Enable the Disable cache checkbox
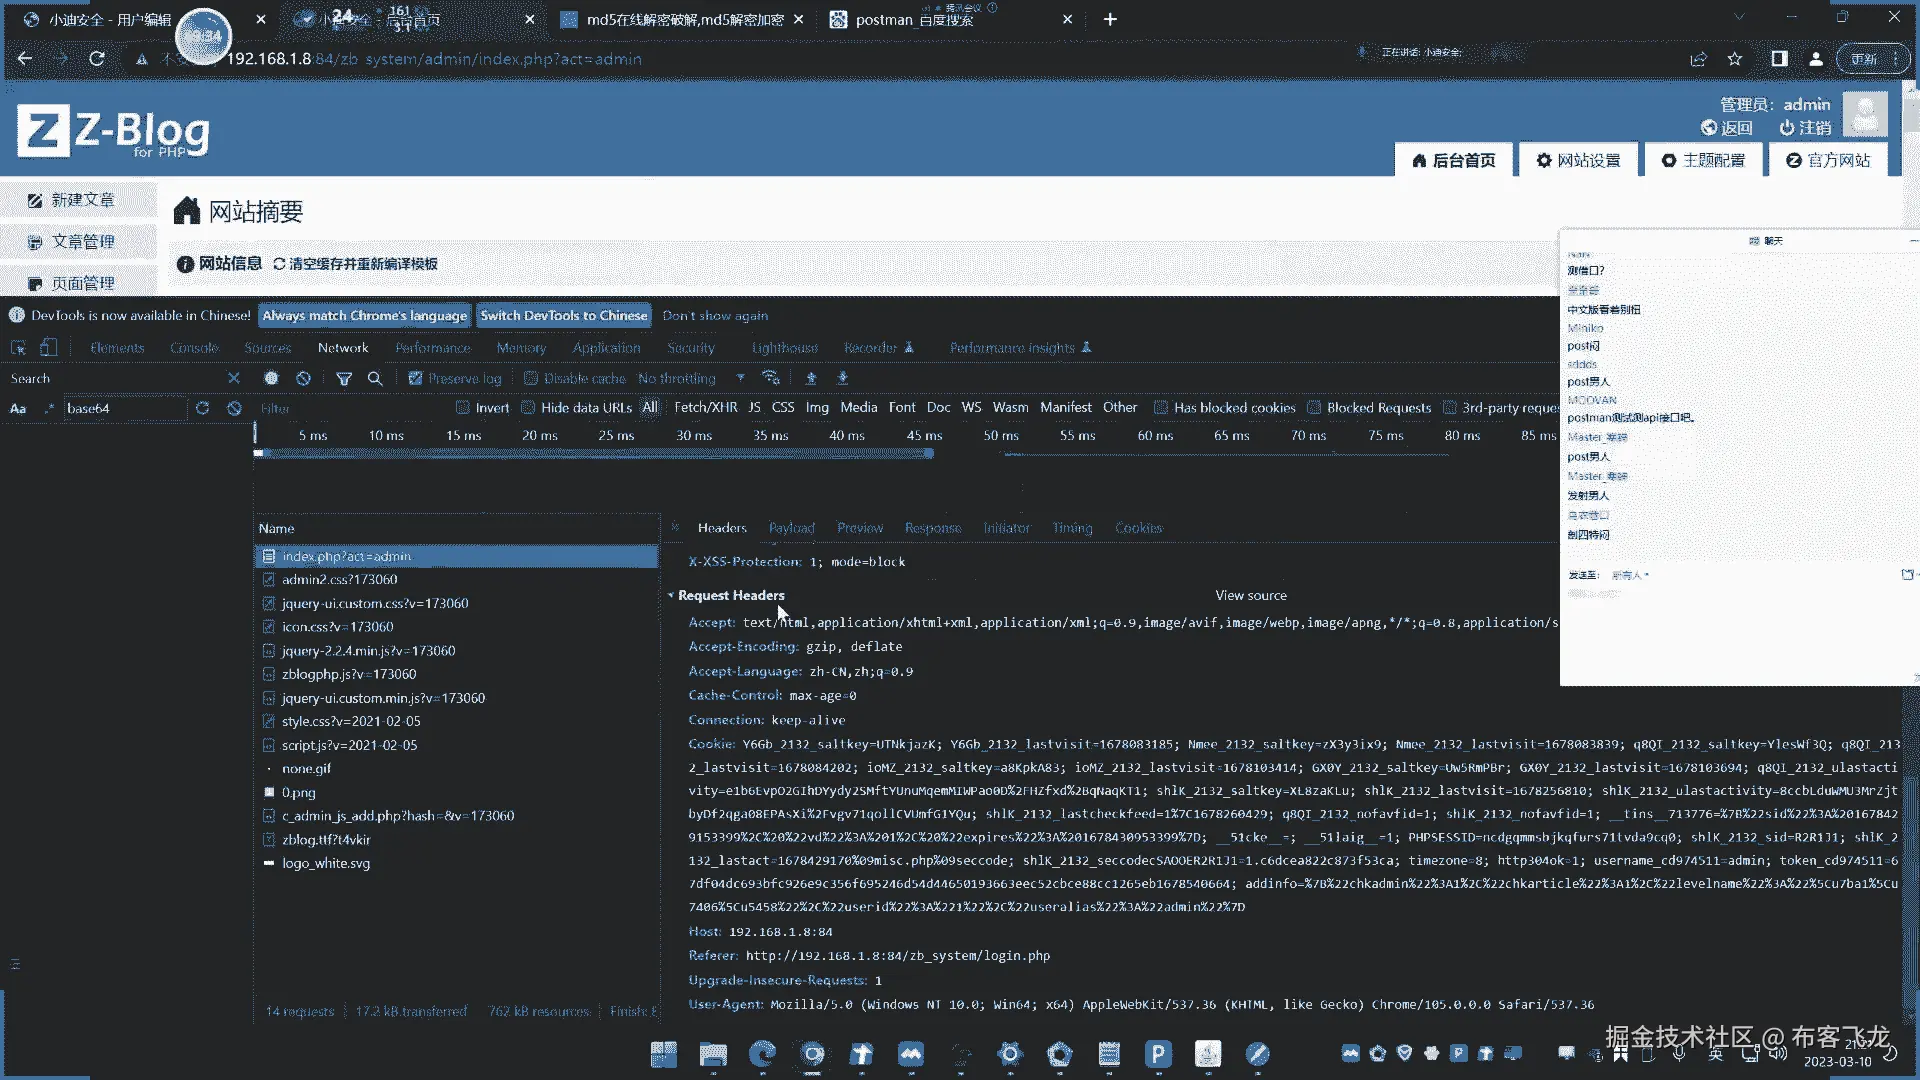The width and height of the screenshot is (1920, 1080). click(x=531, y=378)
